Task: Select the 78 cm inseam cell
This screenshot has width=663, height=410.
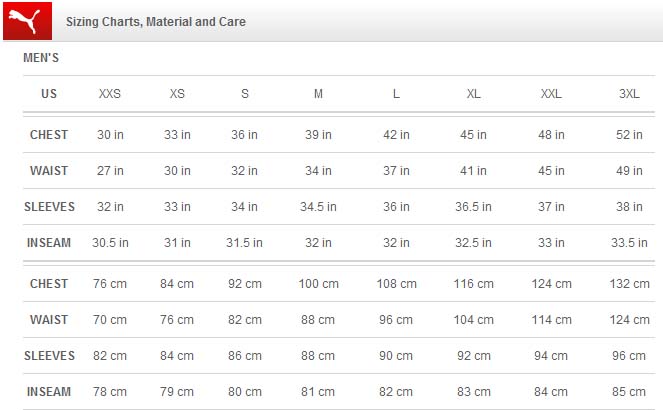Action: (x=110, y=392)
